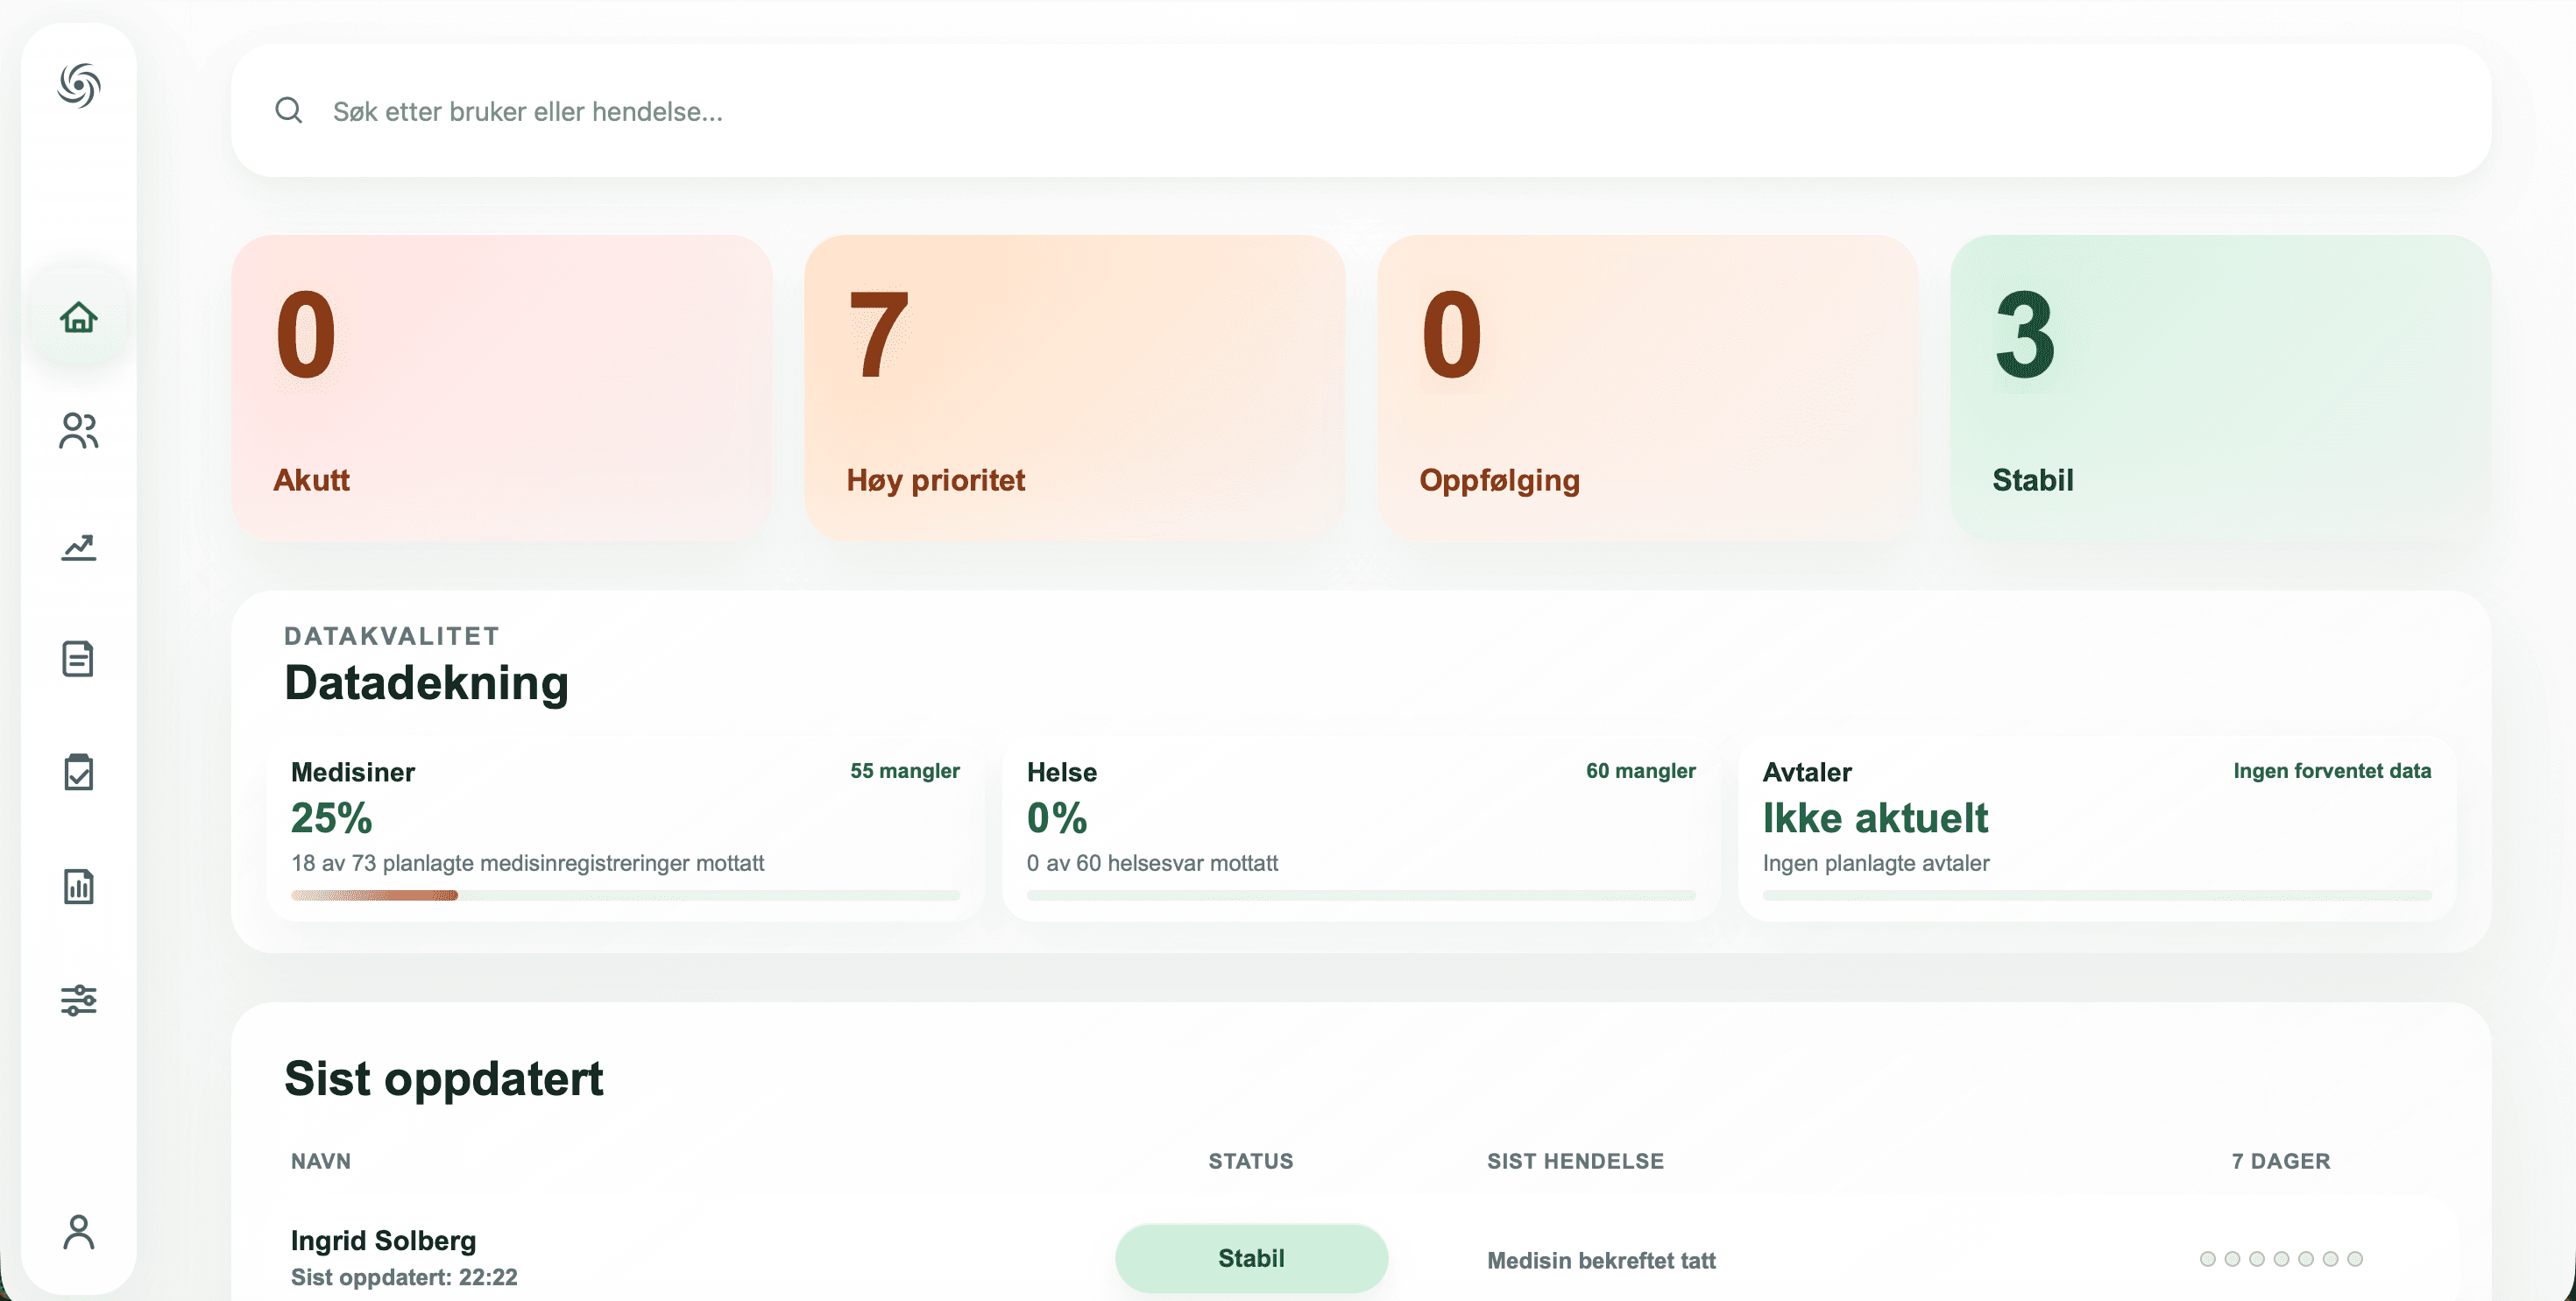Viewport: 2576px width, 1301px height.
Task: Click the 7 DAGER column header
Action: 2281,1161
